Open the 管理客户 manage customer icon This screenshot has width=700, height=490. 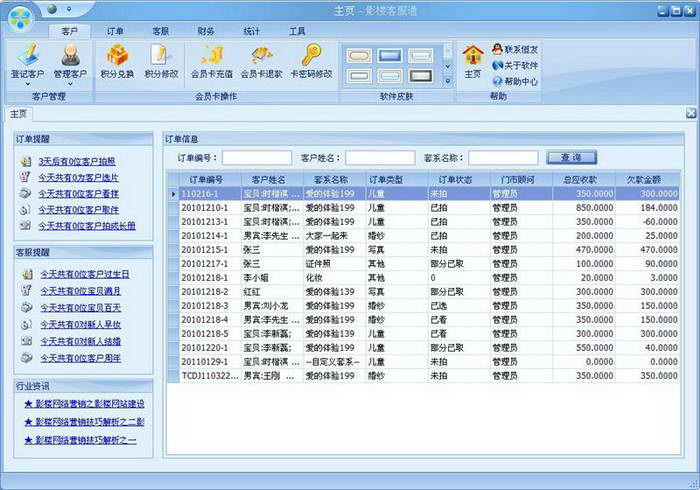[x=70, y=55]
